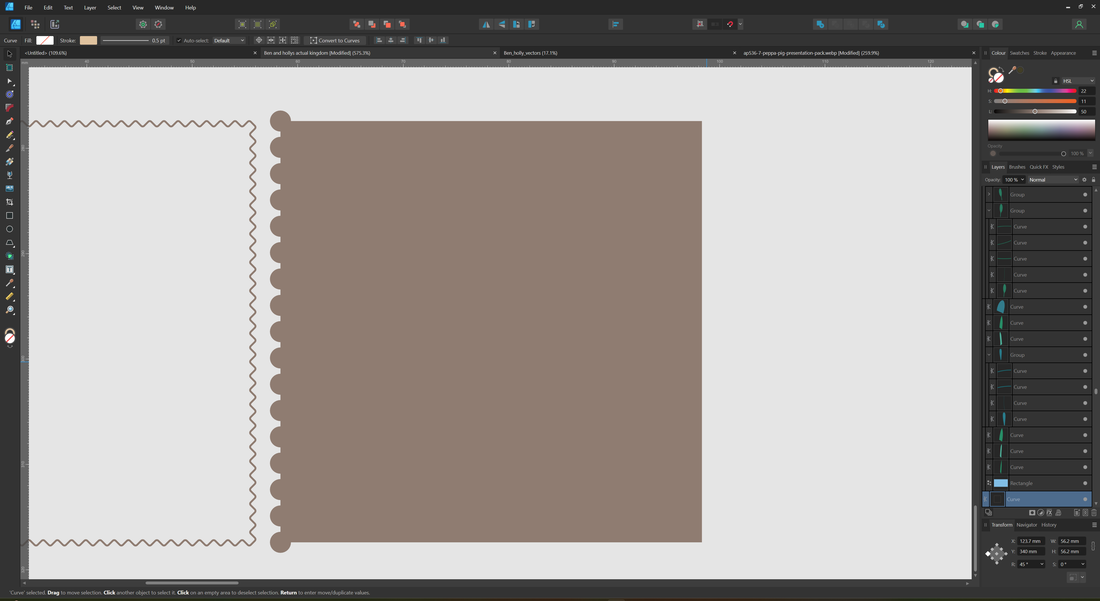This screenshot has height=601, width=1100.
Task: Switch to the Pixel persona
Action: (x=35, y=24)
